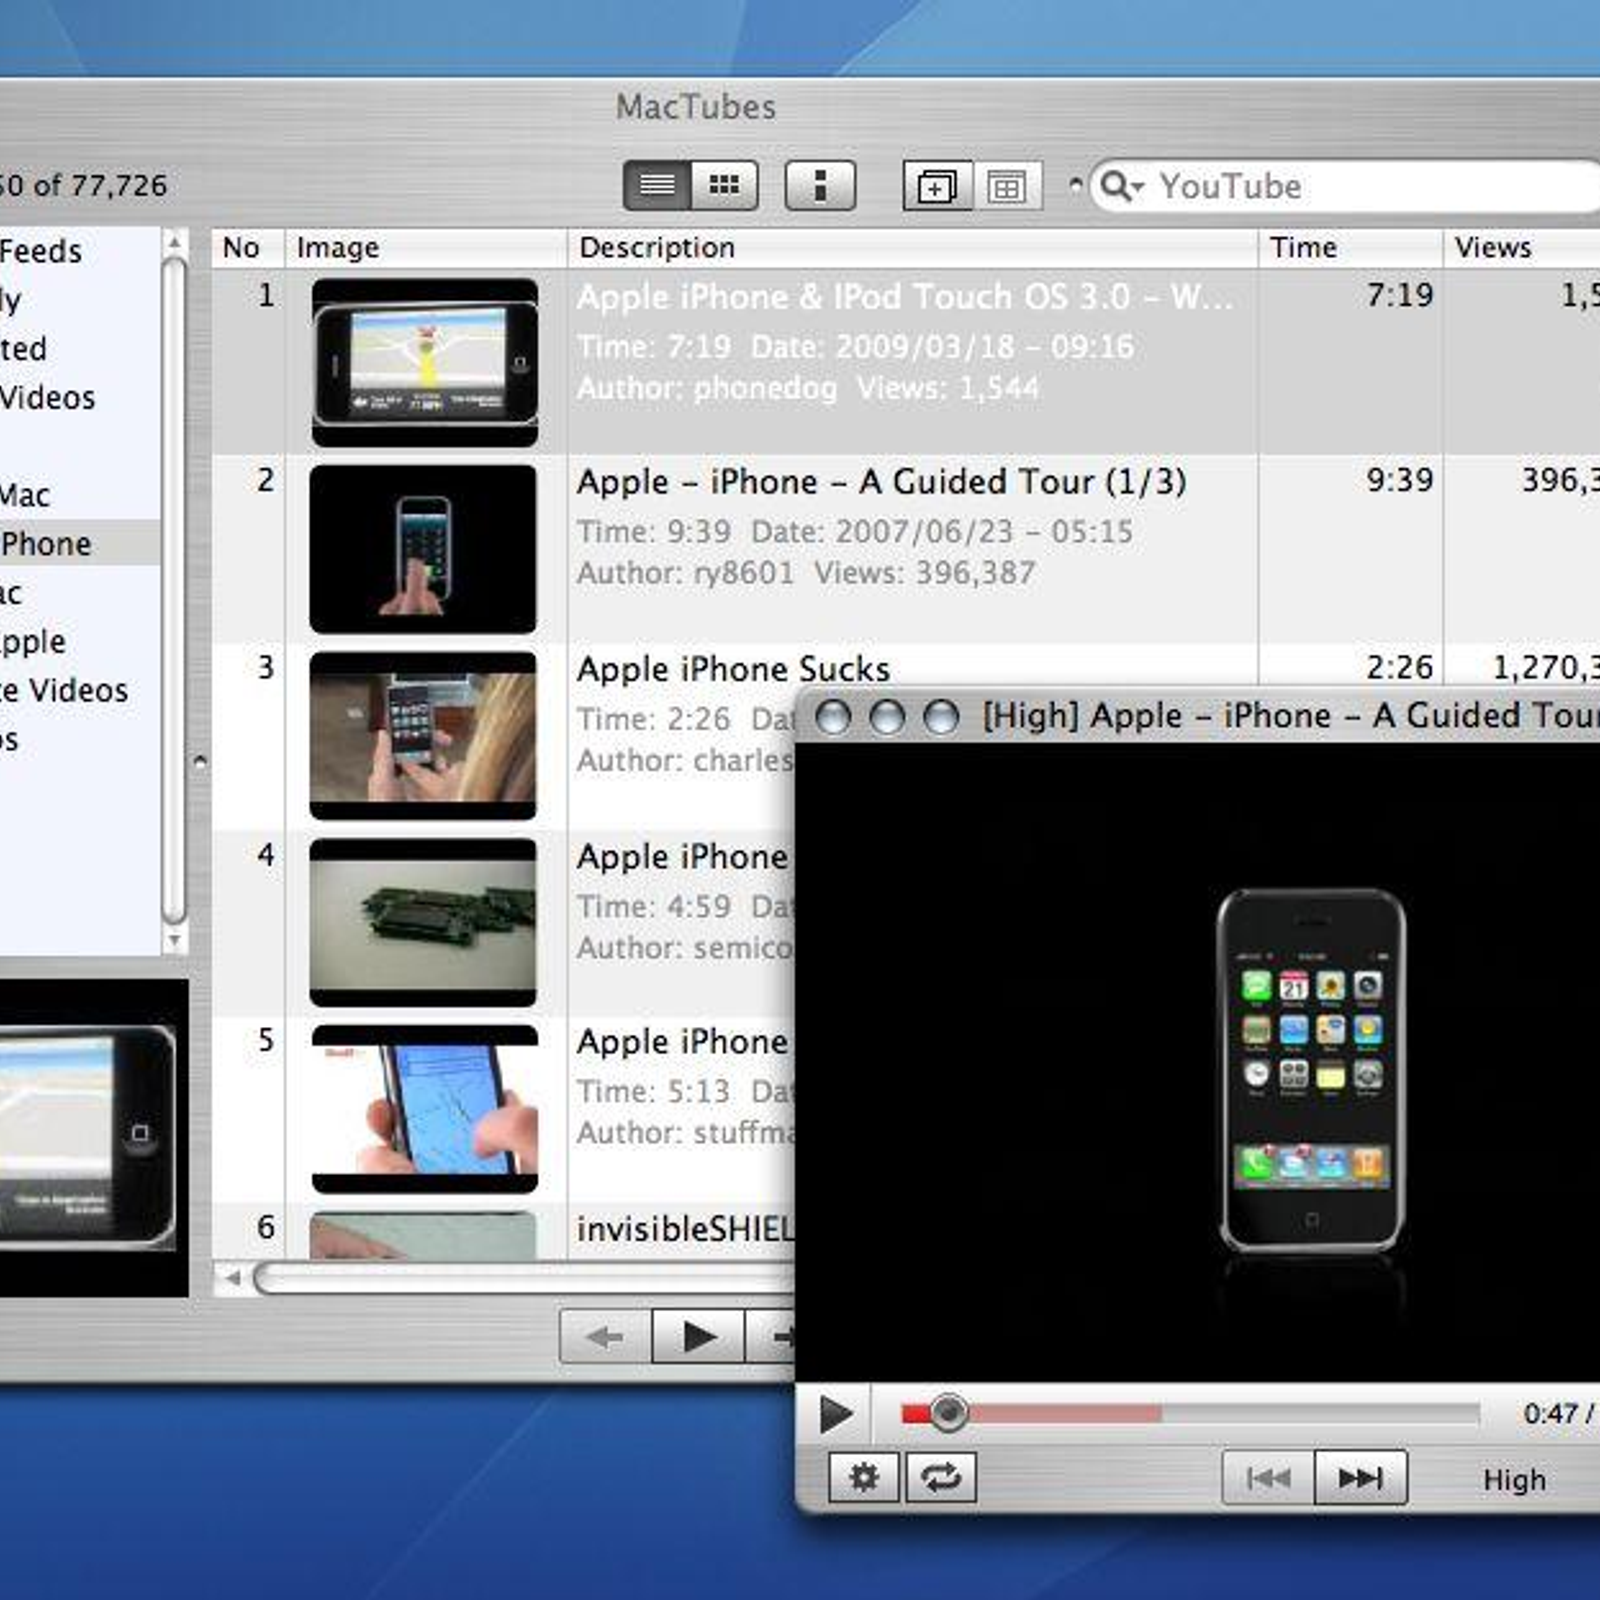Click the info button in toolbar
Viewport: 1600px width, 1600px height.
click(x=820, y=185)
